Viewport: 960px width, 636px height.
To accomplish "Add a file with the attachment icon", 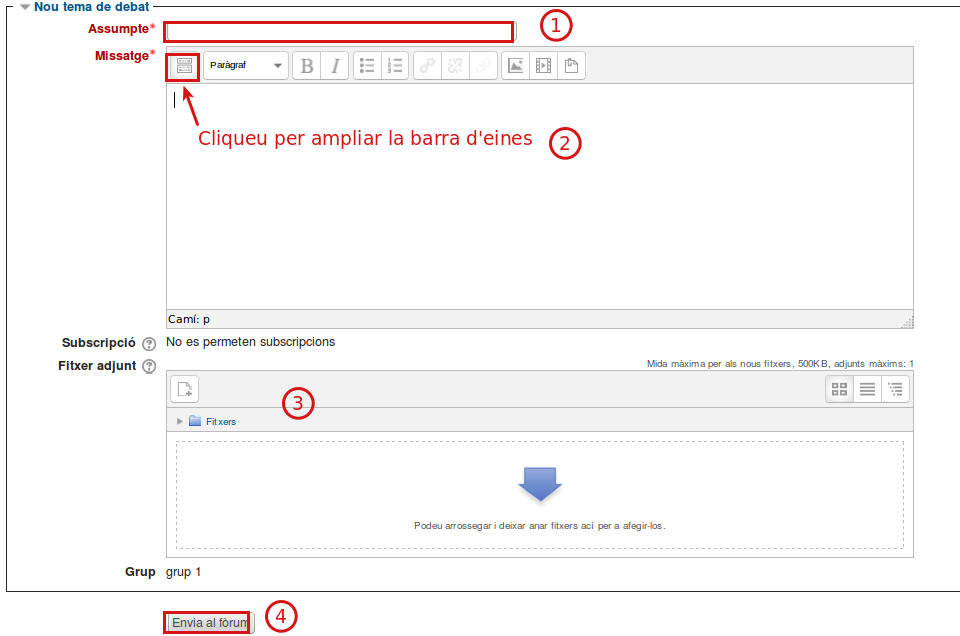I will [x=185, y=389].
